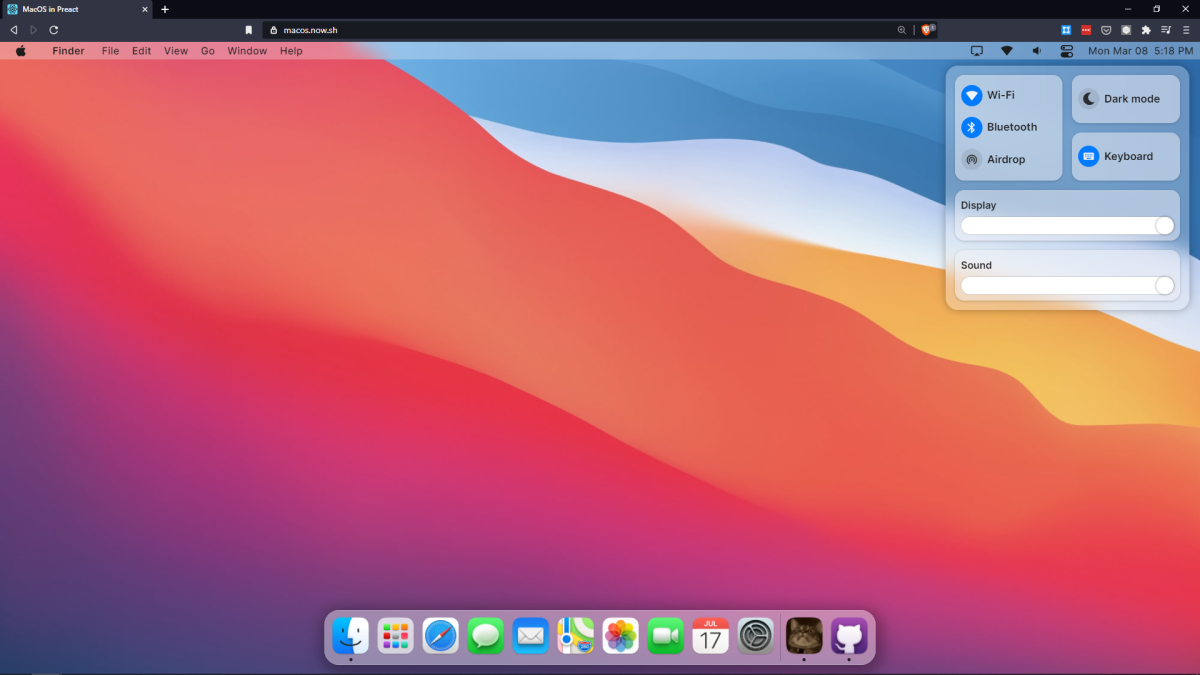The image size is (1200, 675).
Task: Select the Maps icon in the dock
Action: click(575, 636)
